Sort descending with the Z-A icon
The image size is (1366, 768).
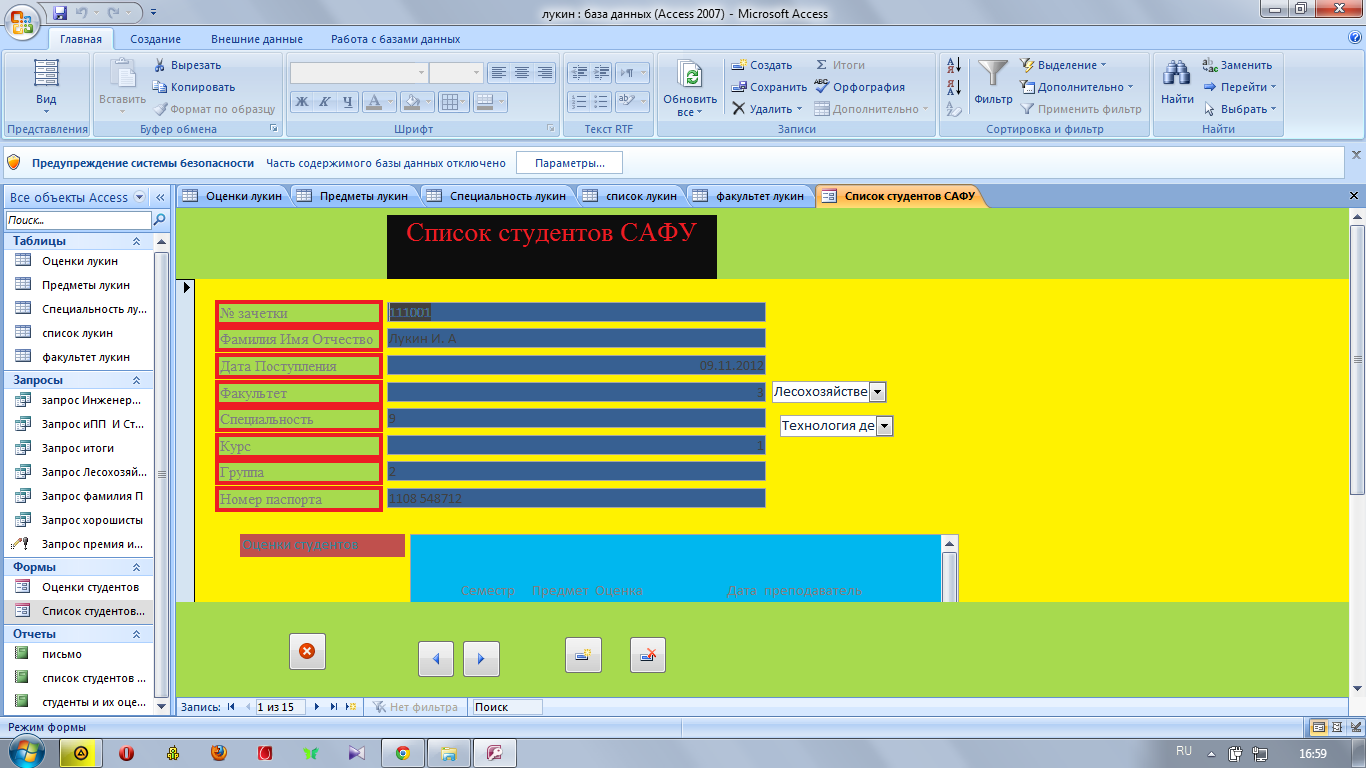pos(953,87)
